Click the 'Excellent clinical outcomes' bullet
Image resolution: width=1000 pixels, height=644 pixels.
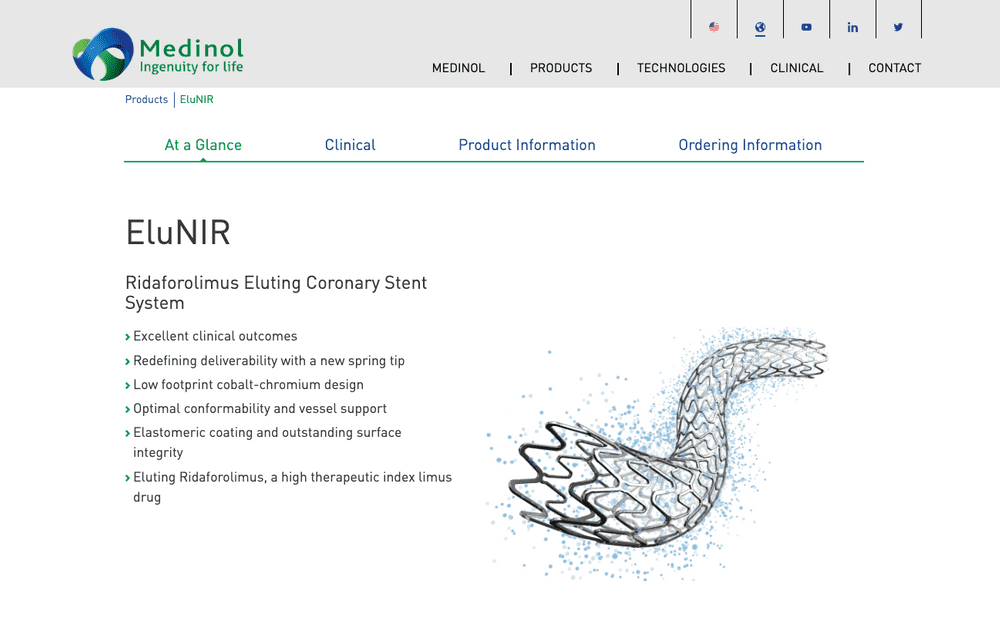click(215, 337)
